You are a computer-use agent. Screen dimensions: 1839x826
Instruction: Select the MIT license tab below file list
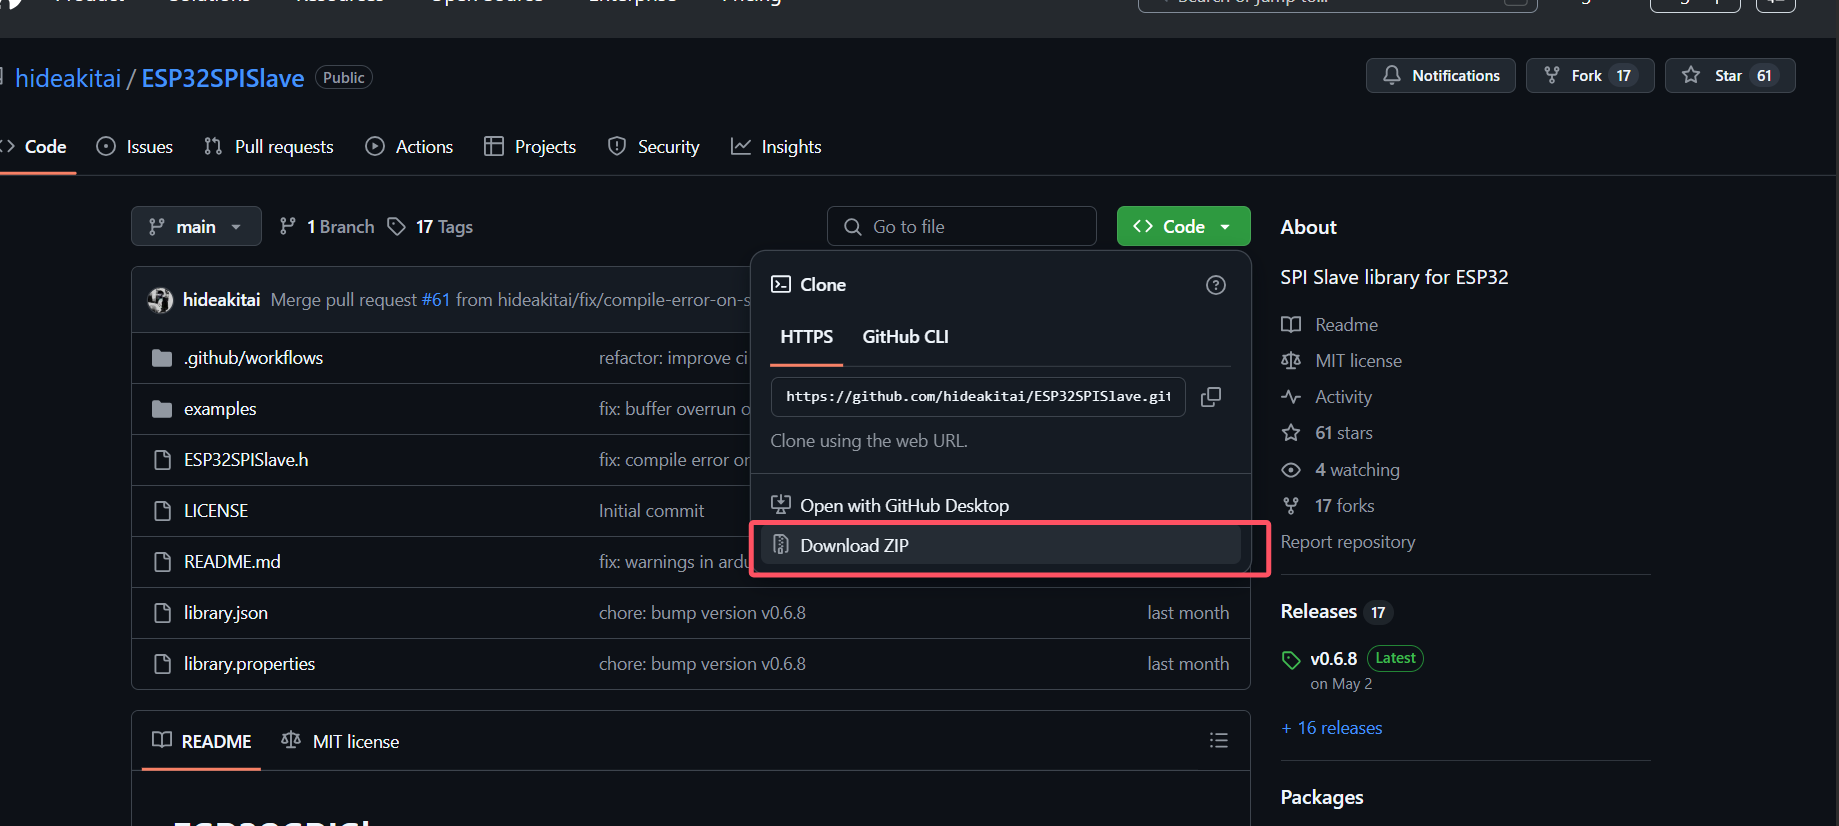coord(341,741)
